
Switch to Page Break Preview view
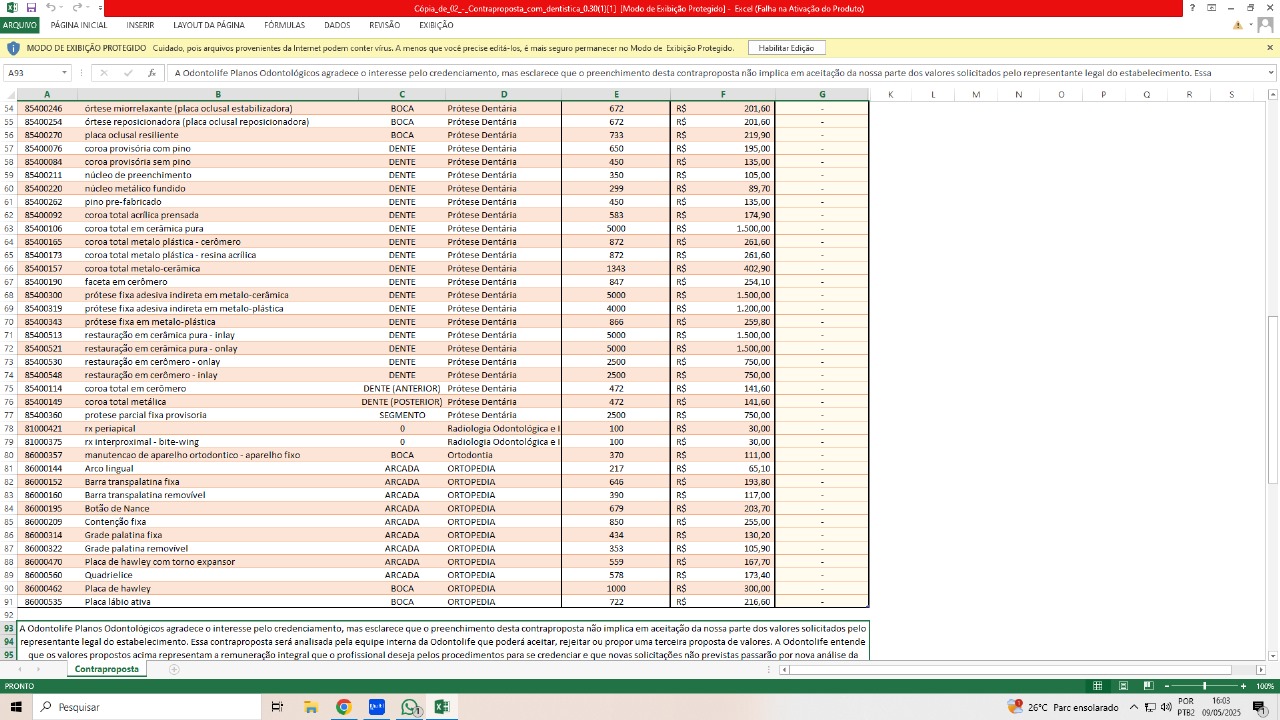coord(1147,686)
